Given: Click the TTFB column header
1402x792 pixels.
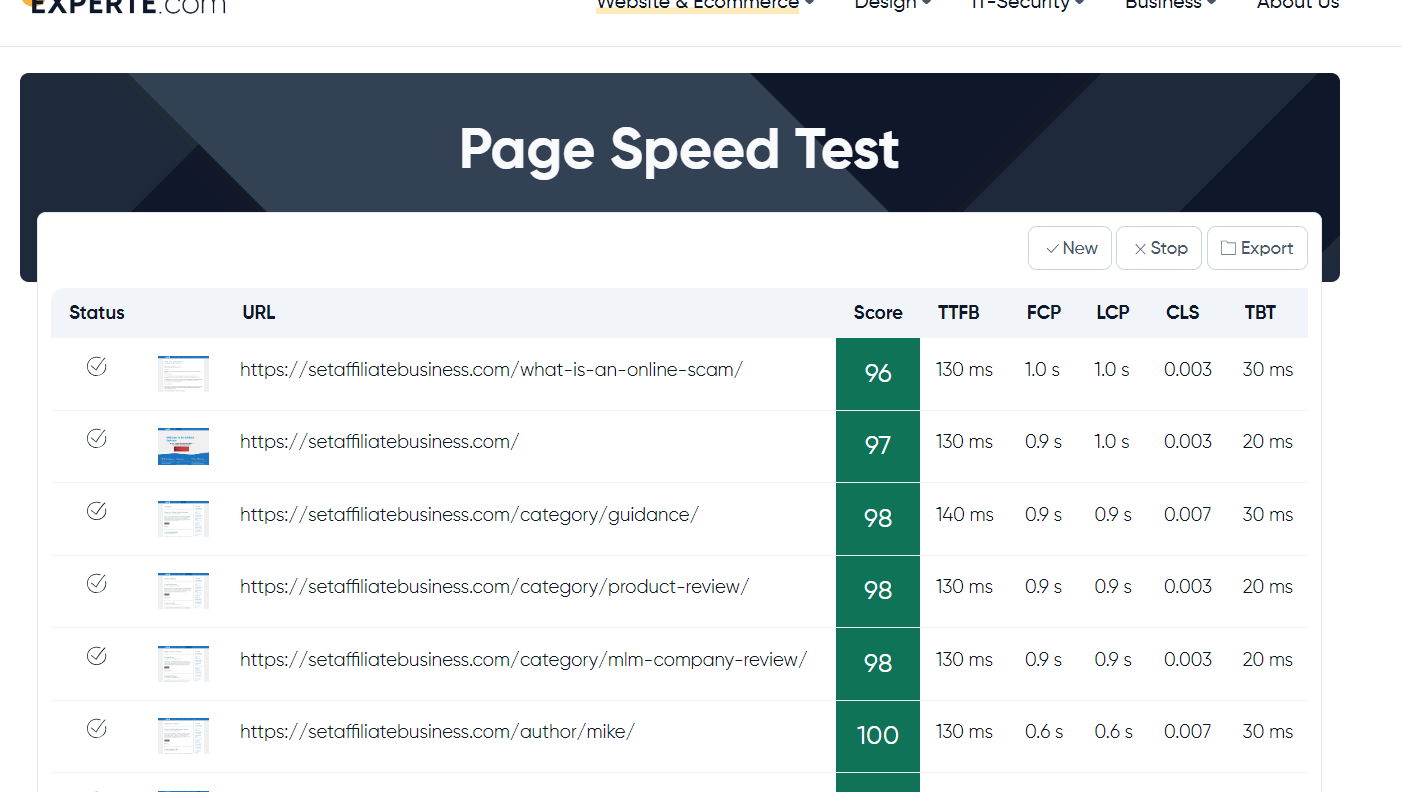Looking at the screenshot, I should pos(959,313).
